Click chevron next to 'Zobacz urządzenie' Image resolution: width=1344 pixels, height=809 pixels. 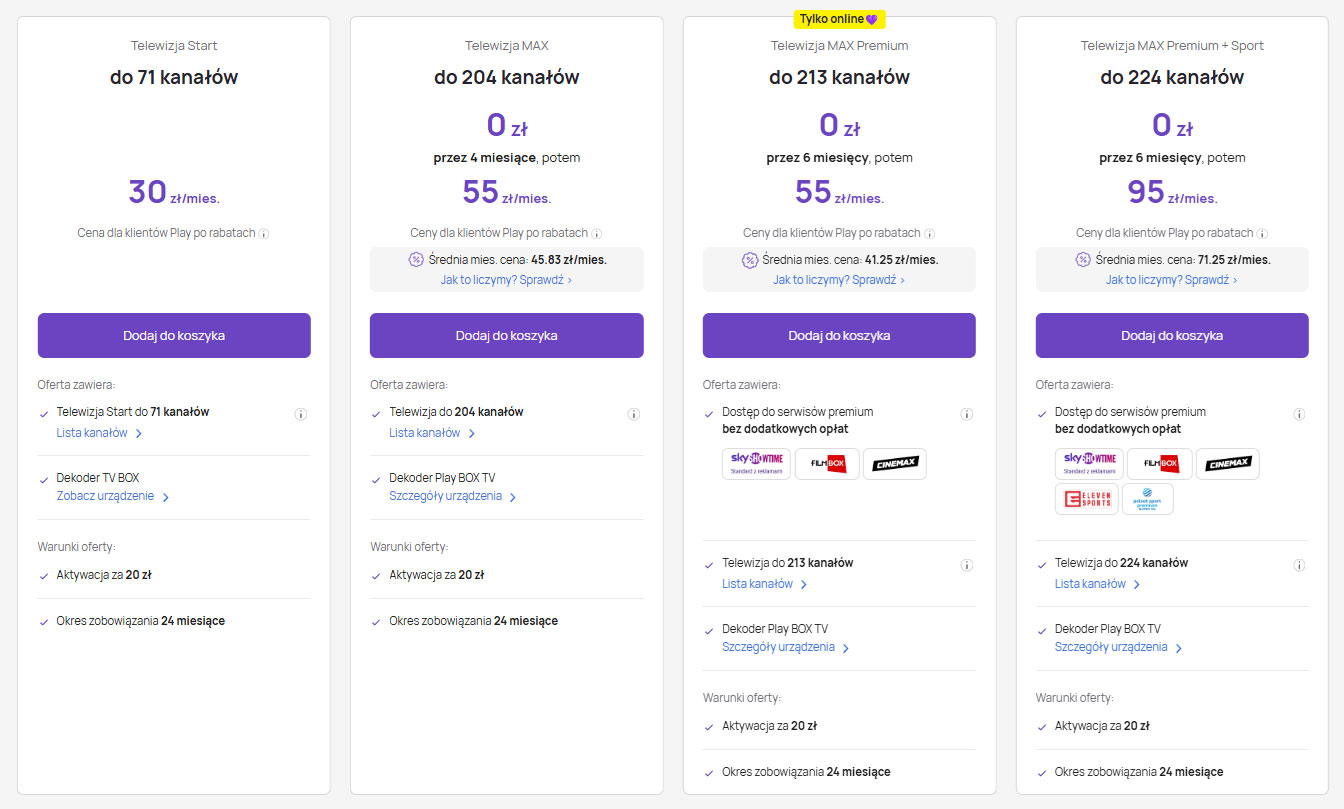click(166, 497)
